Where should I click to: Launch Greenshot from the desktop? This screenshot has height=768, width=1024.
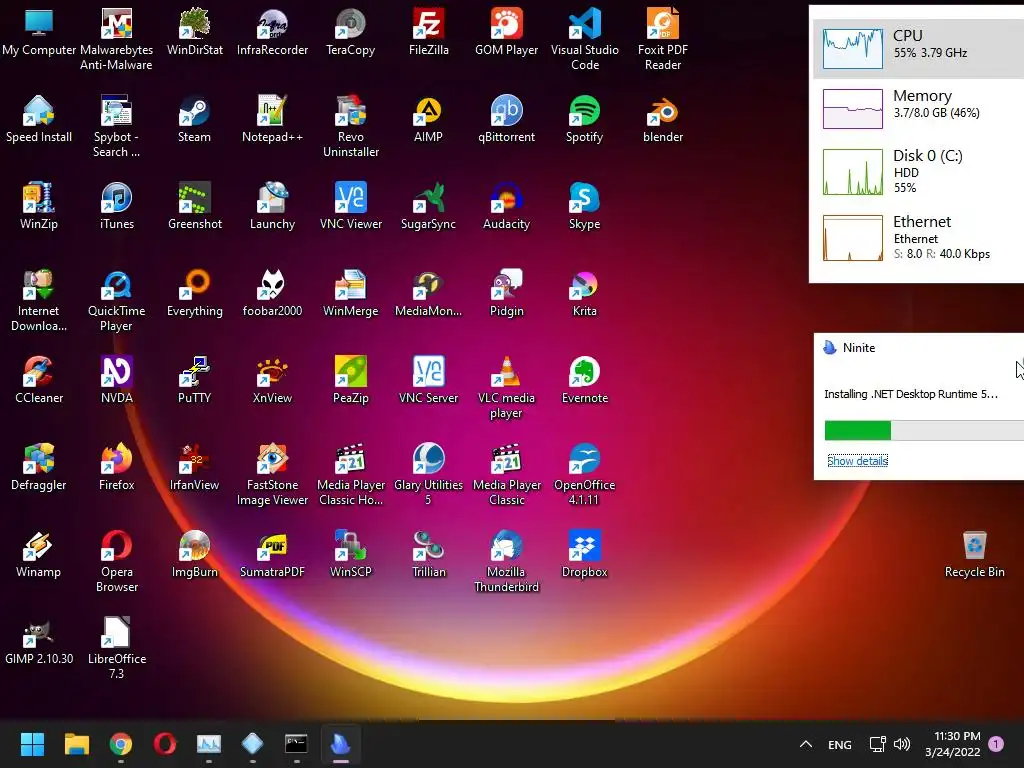tap(195, 206)
